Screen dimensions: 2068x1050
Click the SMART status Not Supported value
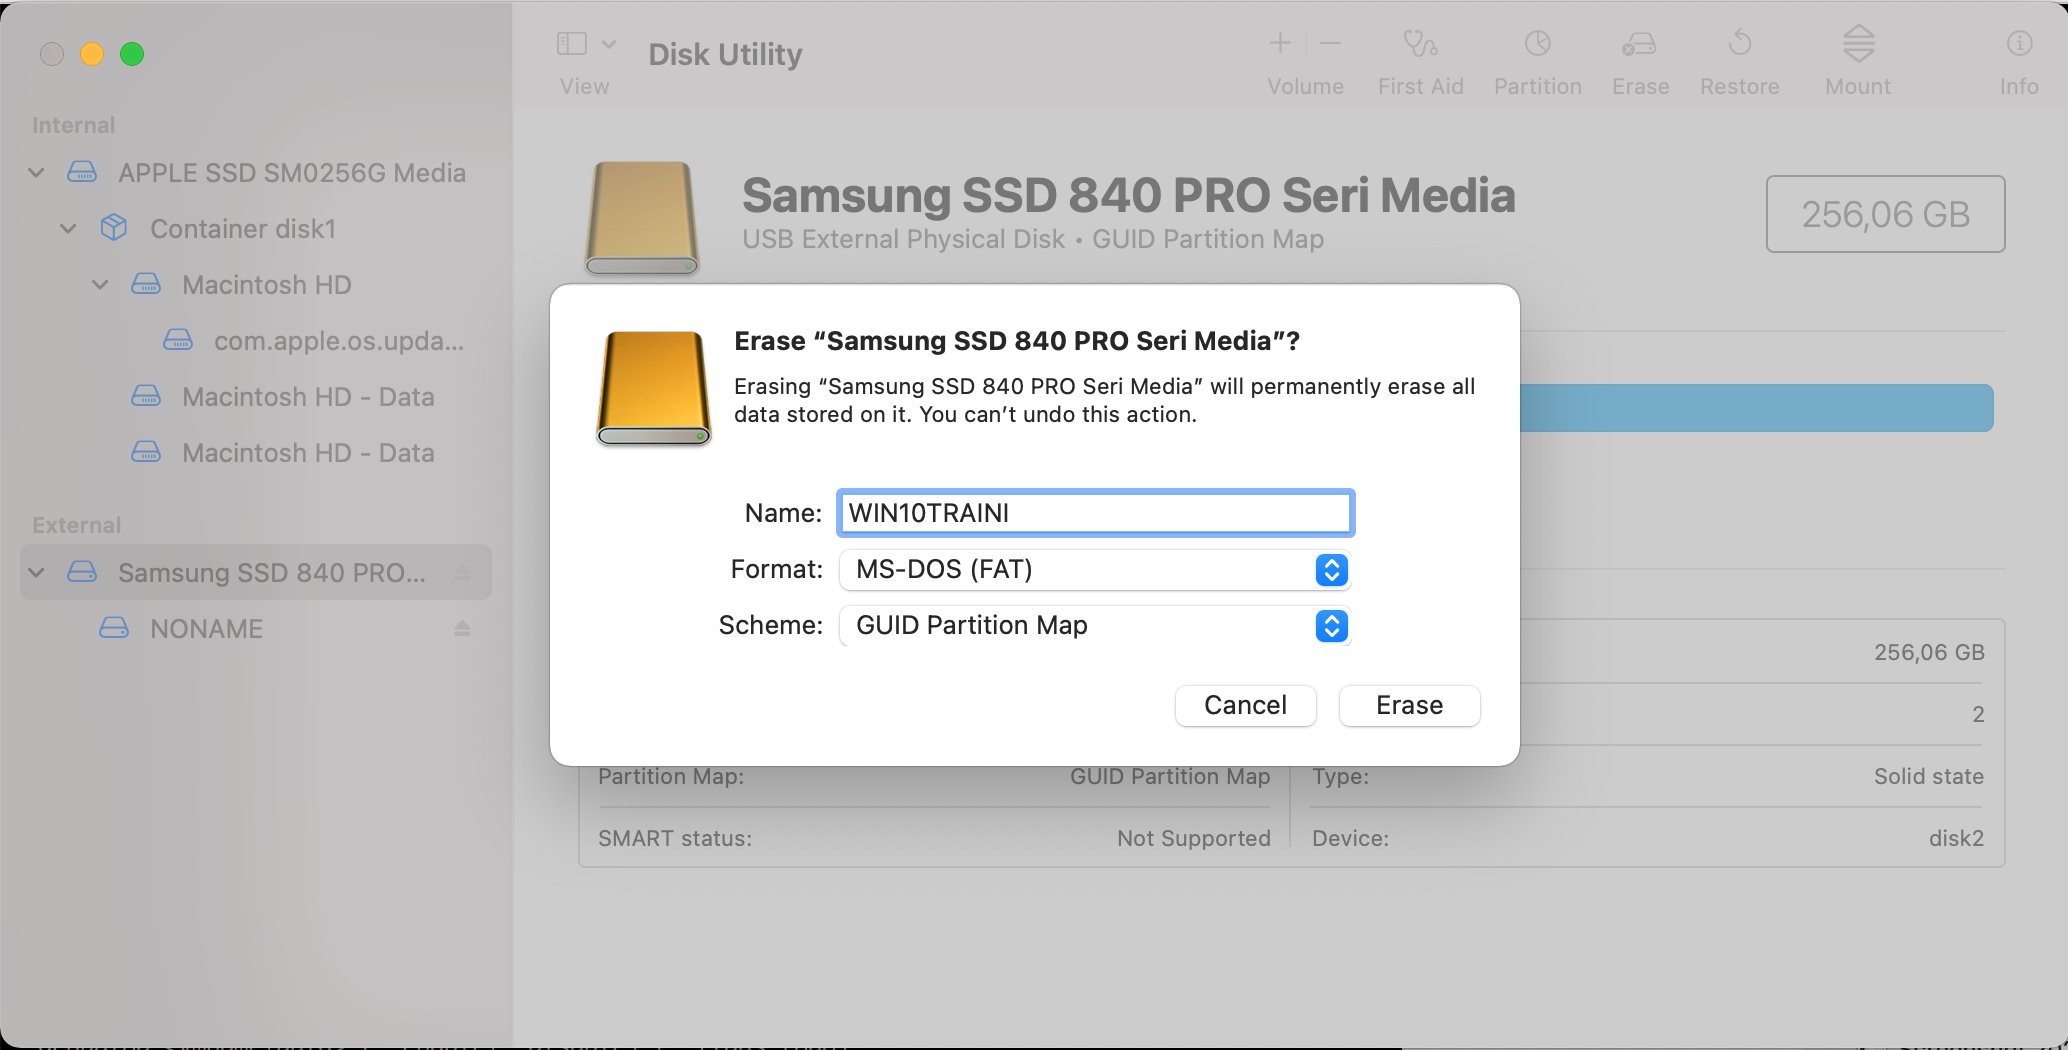click(1194, 838)
